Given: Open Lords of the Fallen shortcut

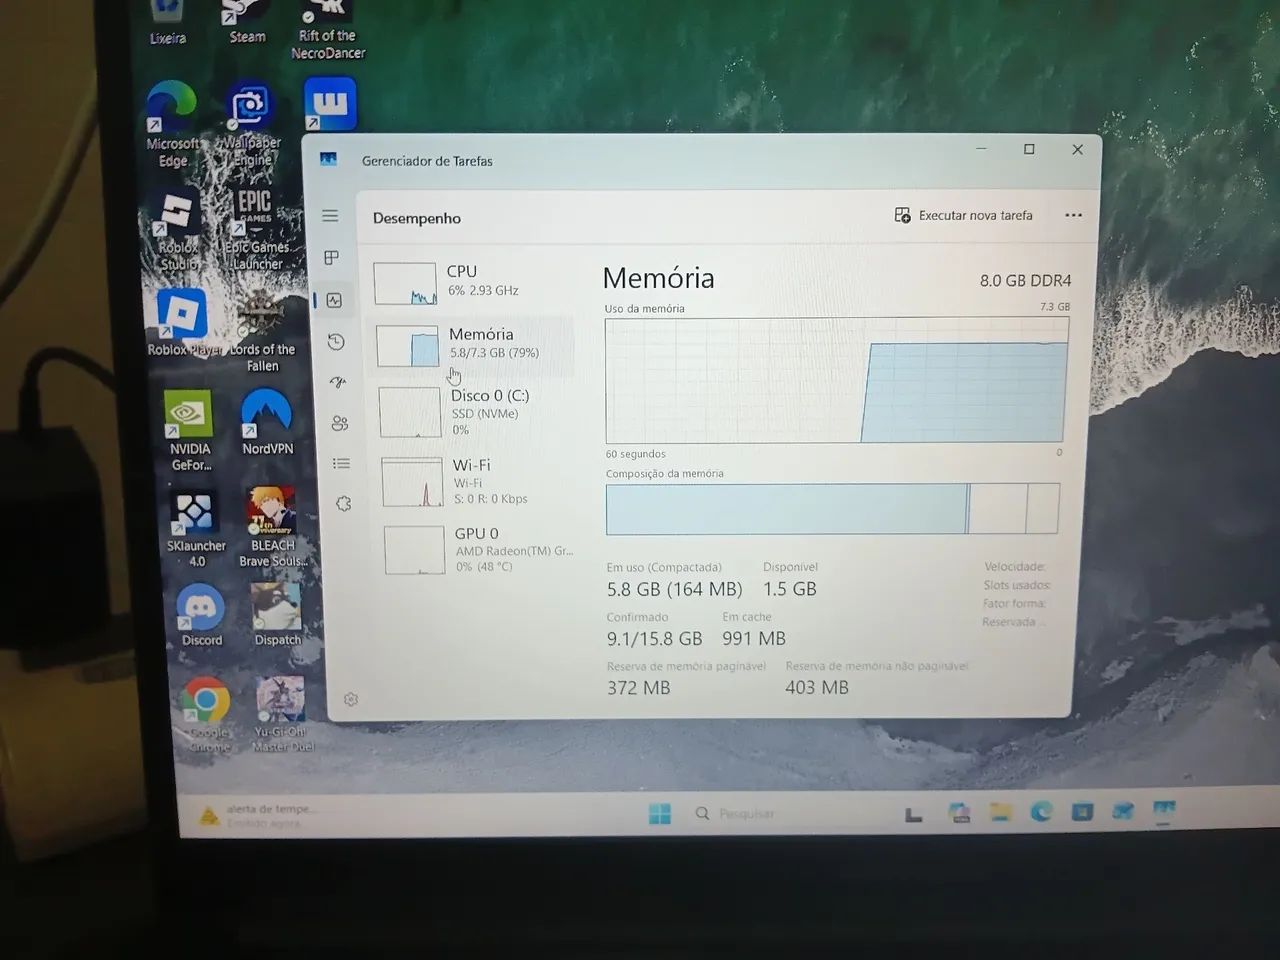Looking at the screenshot, I should [x=262, y=332].
